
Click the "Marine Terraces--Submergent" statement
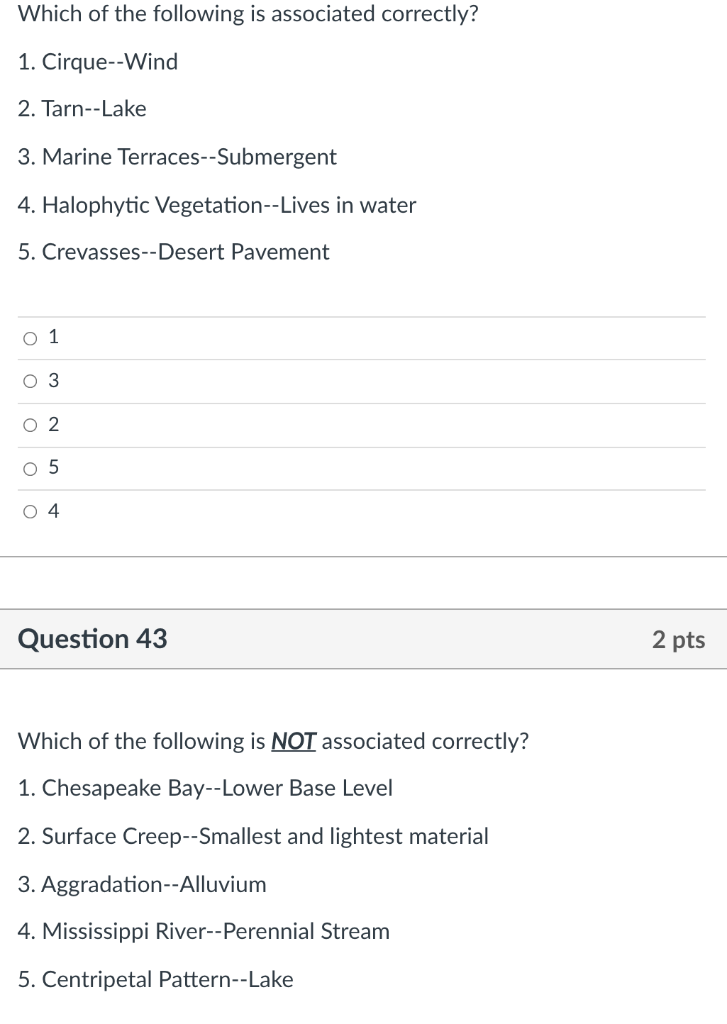tap(177, 157)
